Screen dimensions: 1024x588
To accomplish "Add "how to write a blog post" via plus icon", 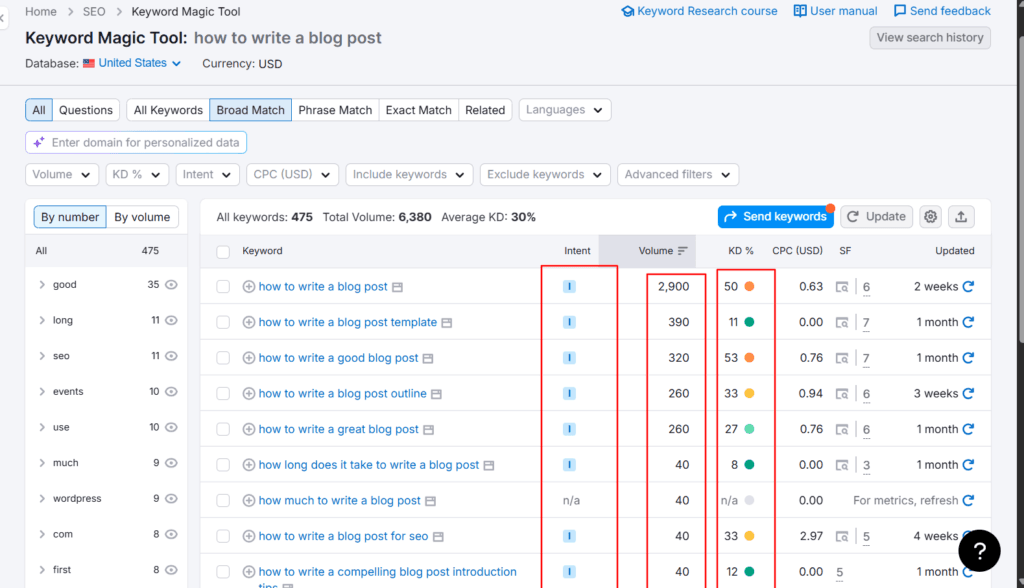I will (249, 286).
